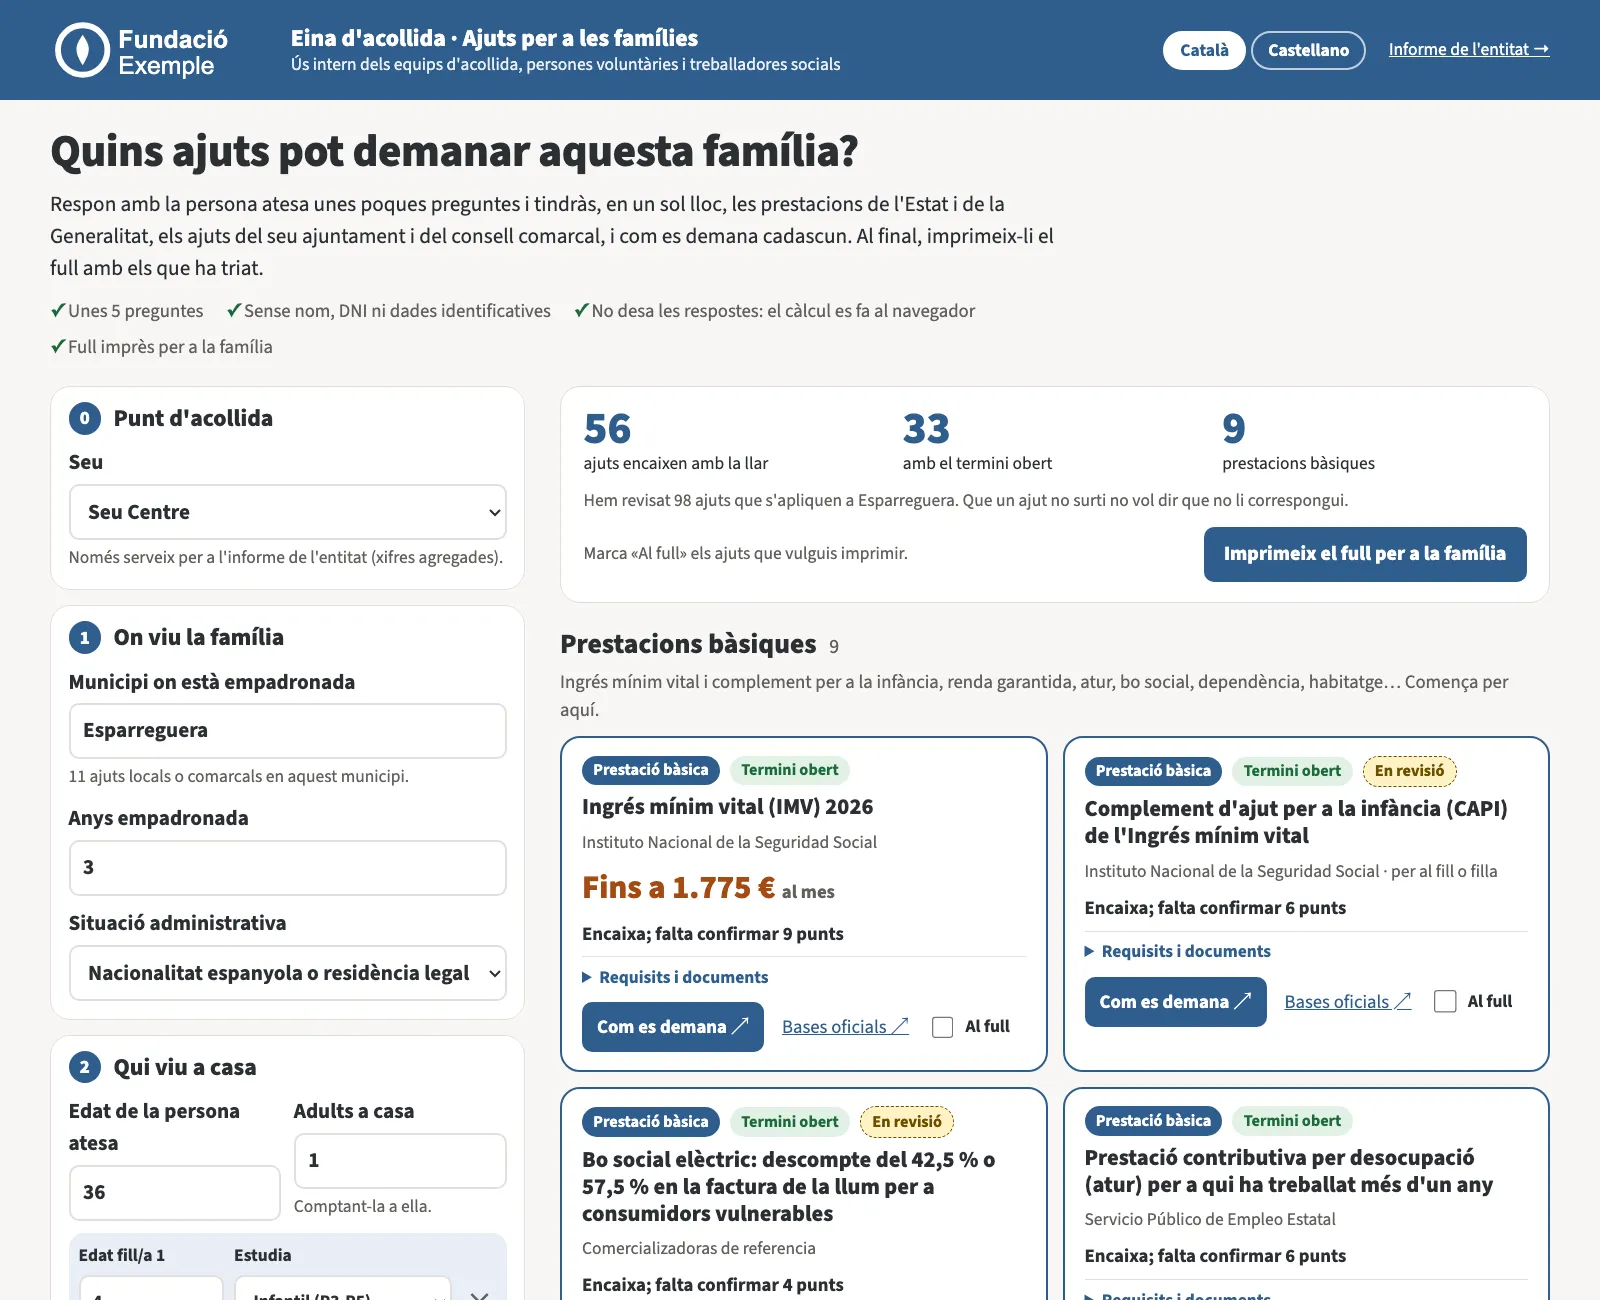Click the Prestació bàsica badge on atur card
Screen dimensions: 1600x1300
pyautogui.click(x=1153, y=1121)
